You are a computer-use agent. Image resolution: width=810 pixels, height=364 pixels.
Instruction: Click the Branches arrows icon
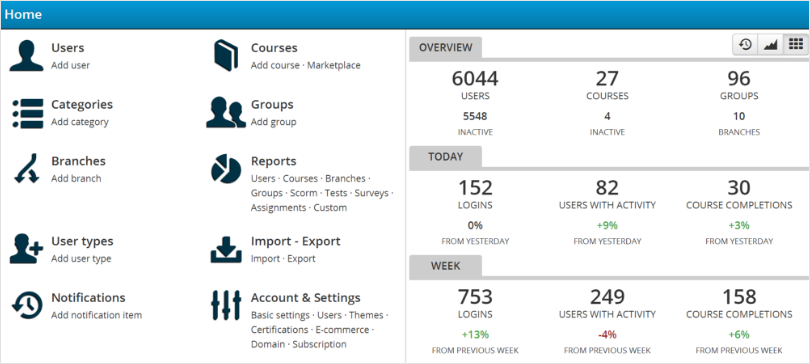pyautogui.click(x=26, y=168)
